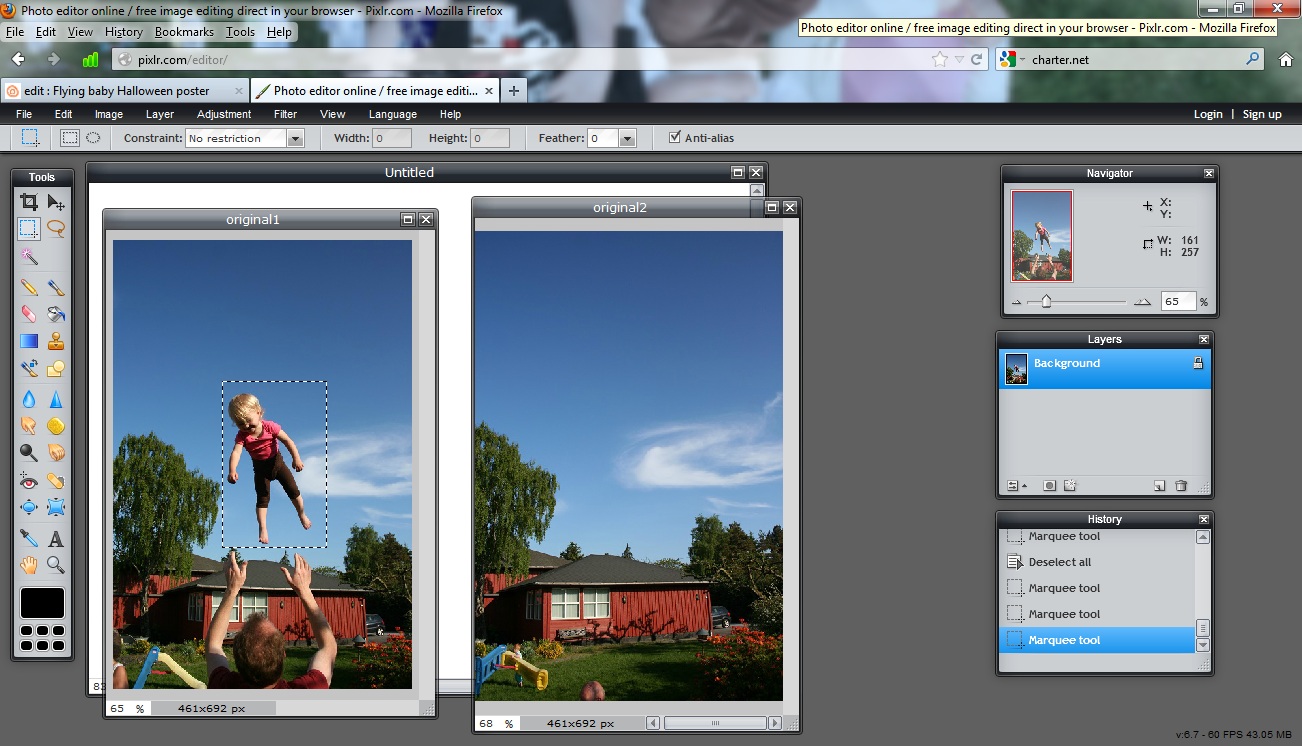The width and height of the screenshot is (1302, 746).
Task: Select the Clone Stamp tool
Action: [56, 341]
